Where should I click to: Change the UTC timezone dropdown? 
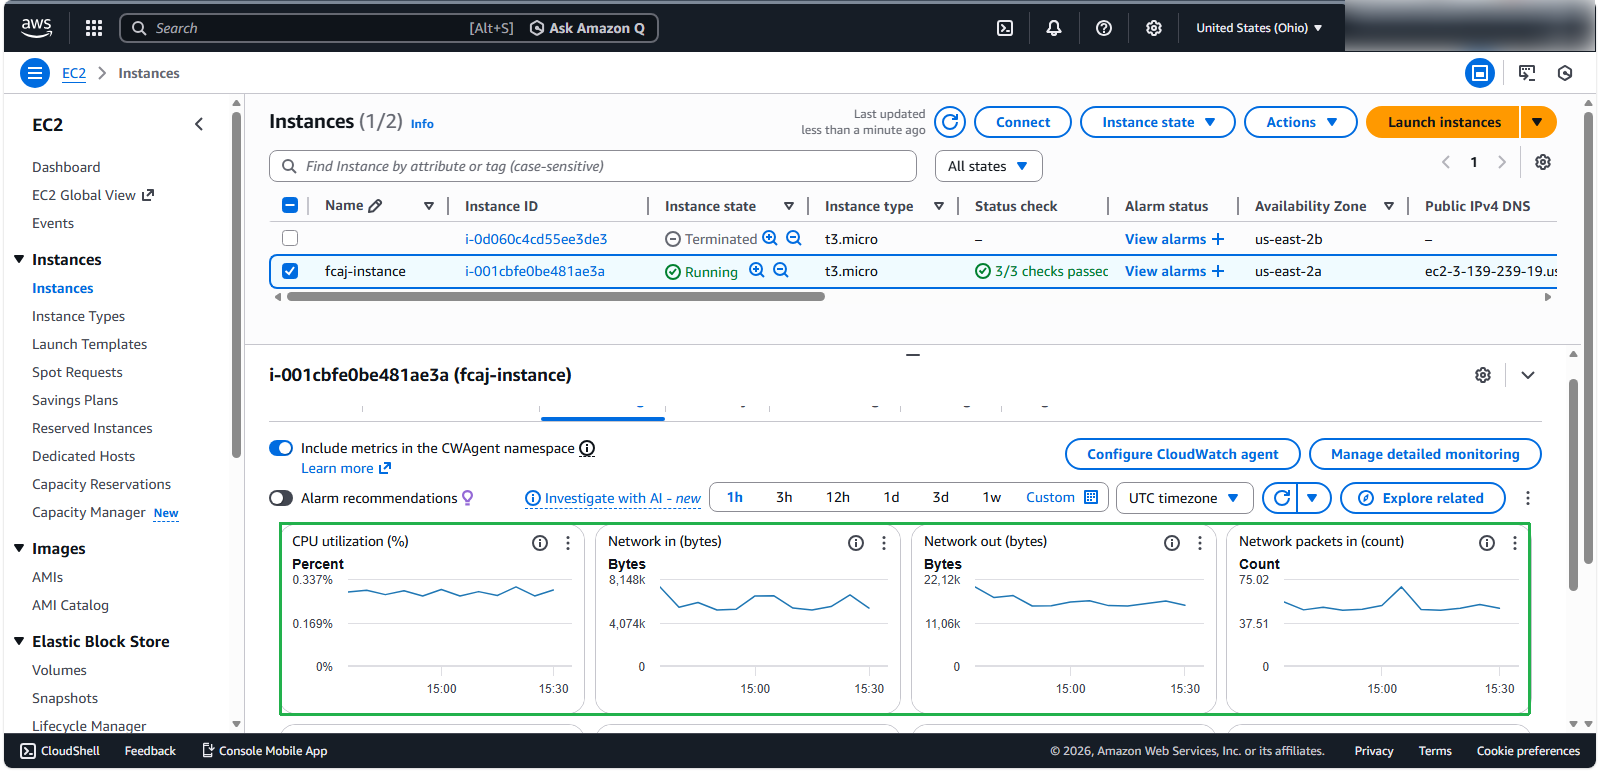pyautogui.click(x=1184, y=498)
